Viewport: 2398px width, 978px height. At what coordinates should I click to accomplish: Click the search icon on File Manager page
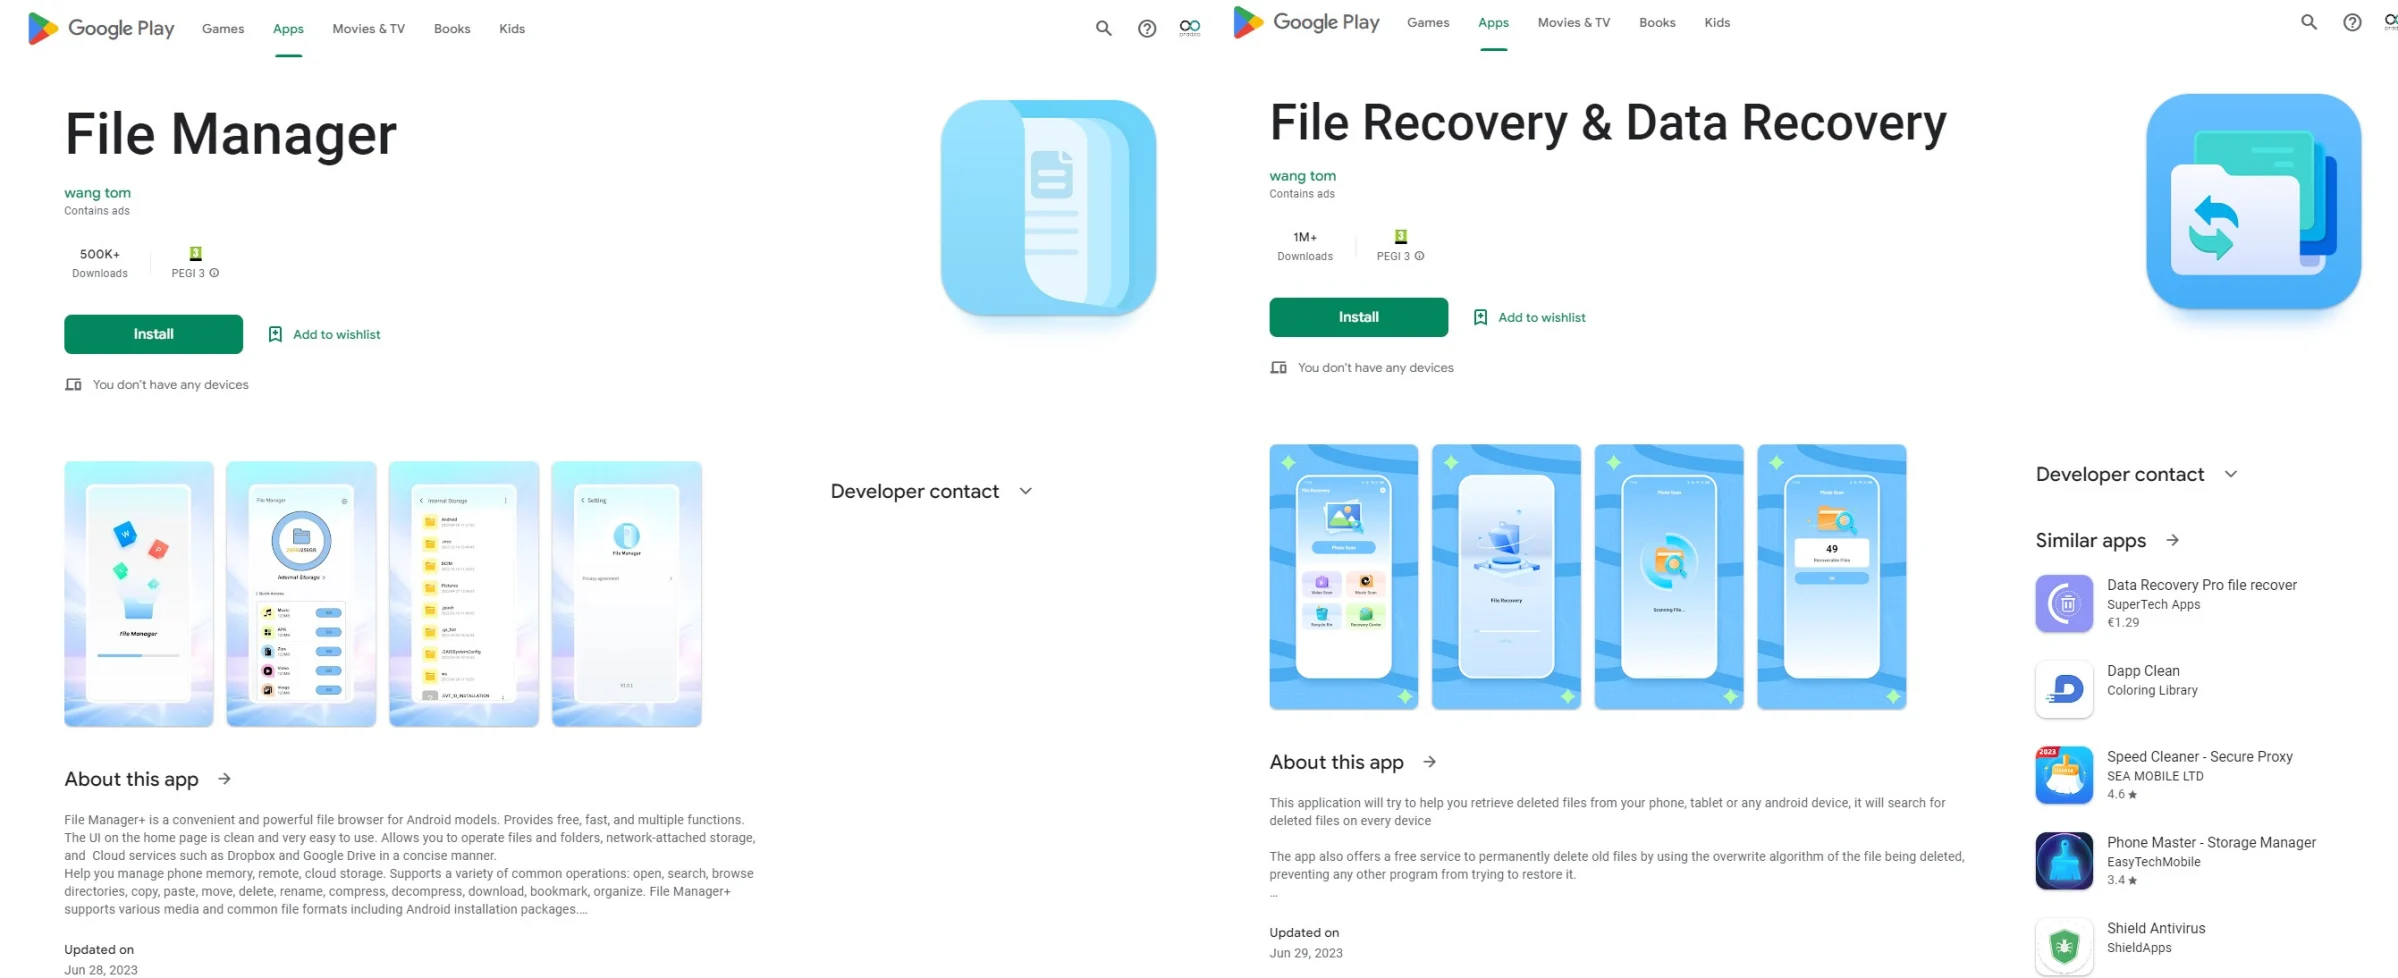[1103, 29]
